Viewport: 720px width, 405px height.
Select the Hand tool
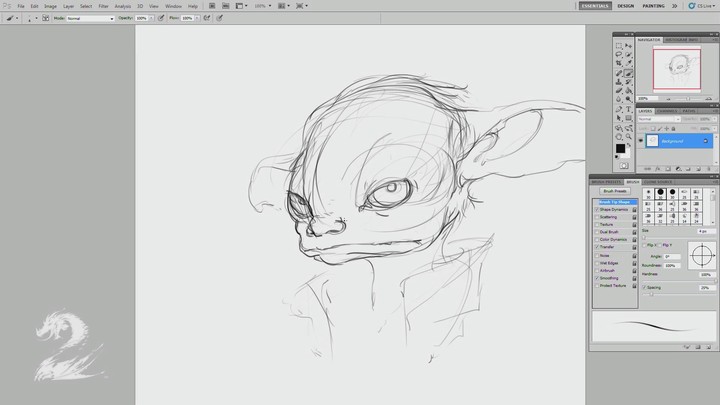[x=619, y=137]
